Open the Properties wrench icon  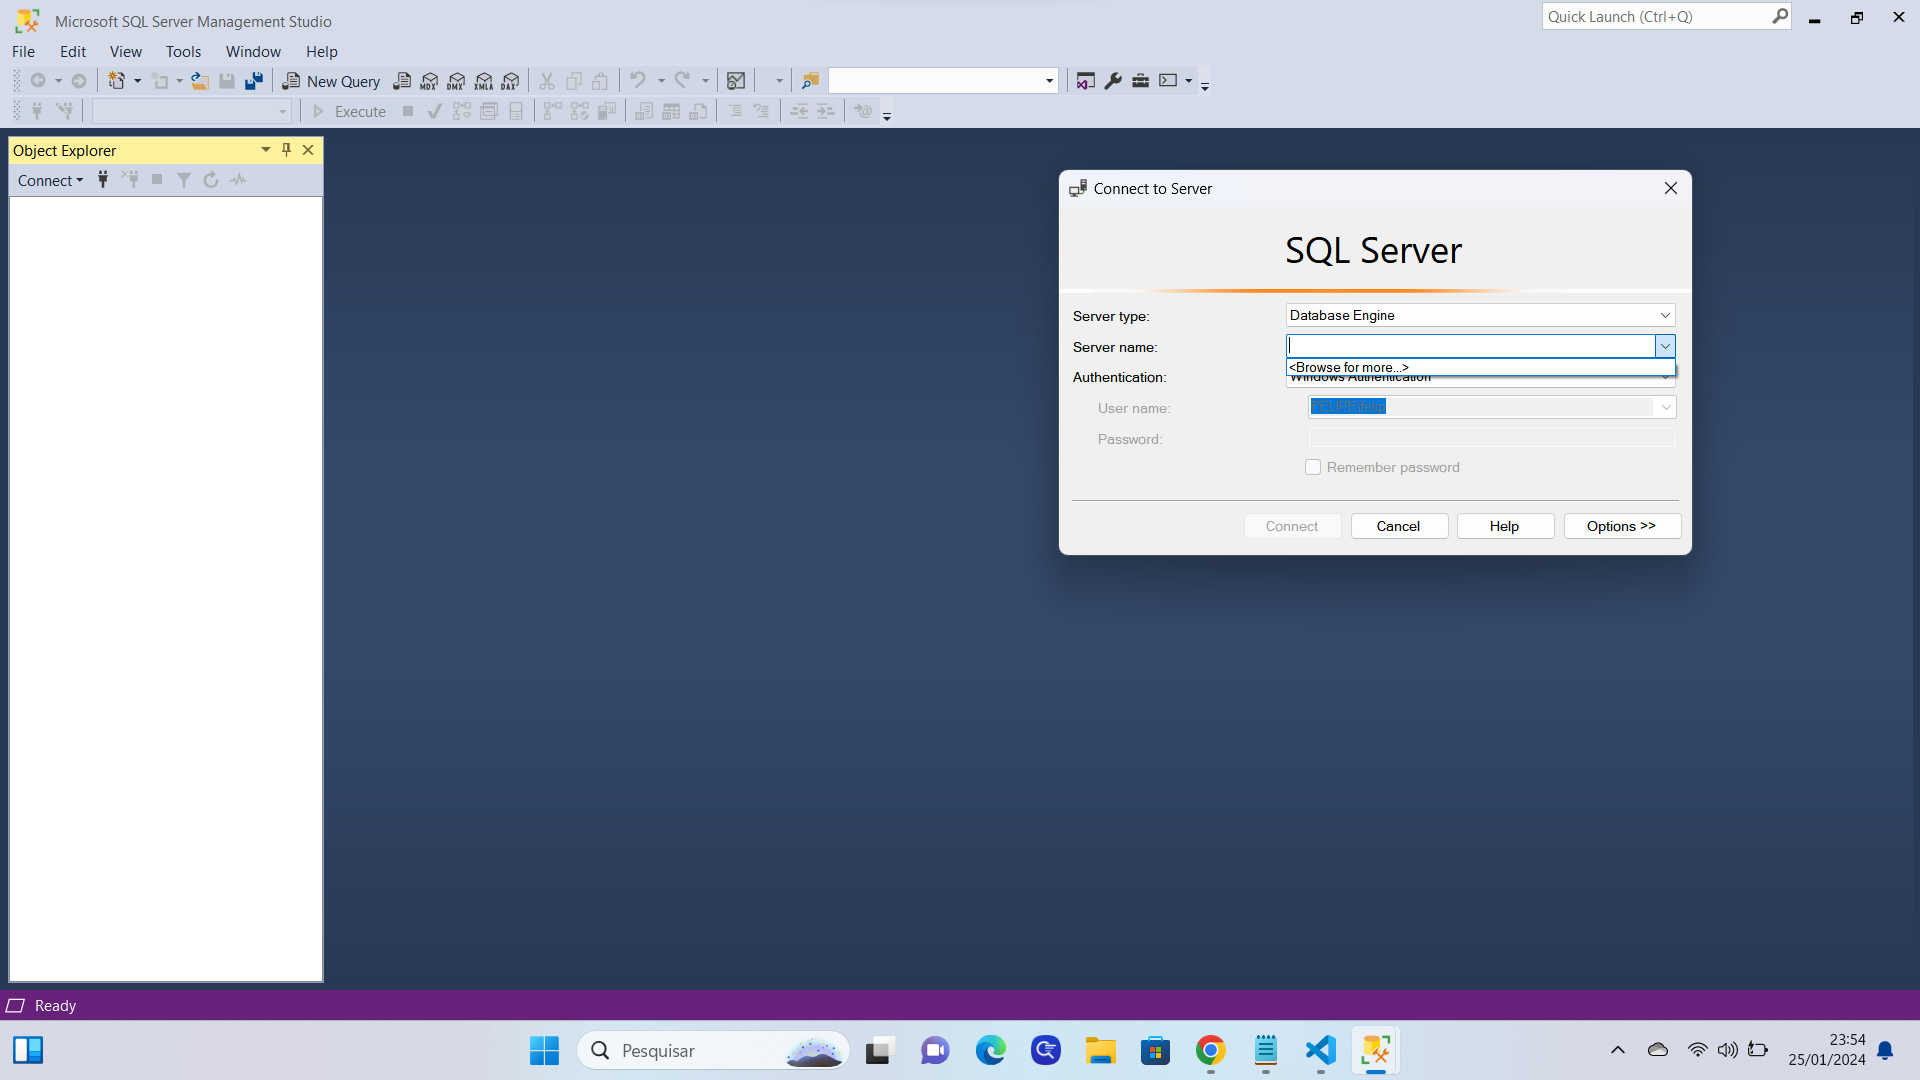(1113, 81)
